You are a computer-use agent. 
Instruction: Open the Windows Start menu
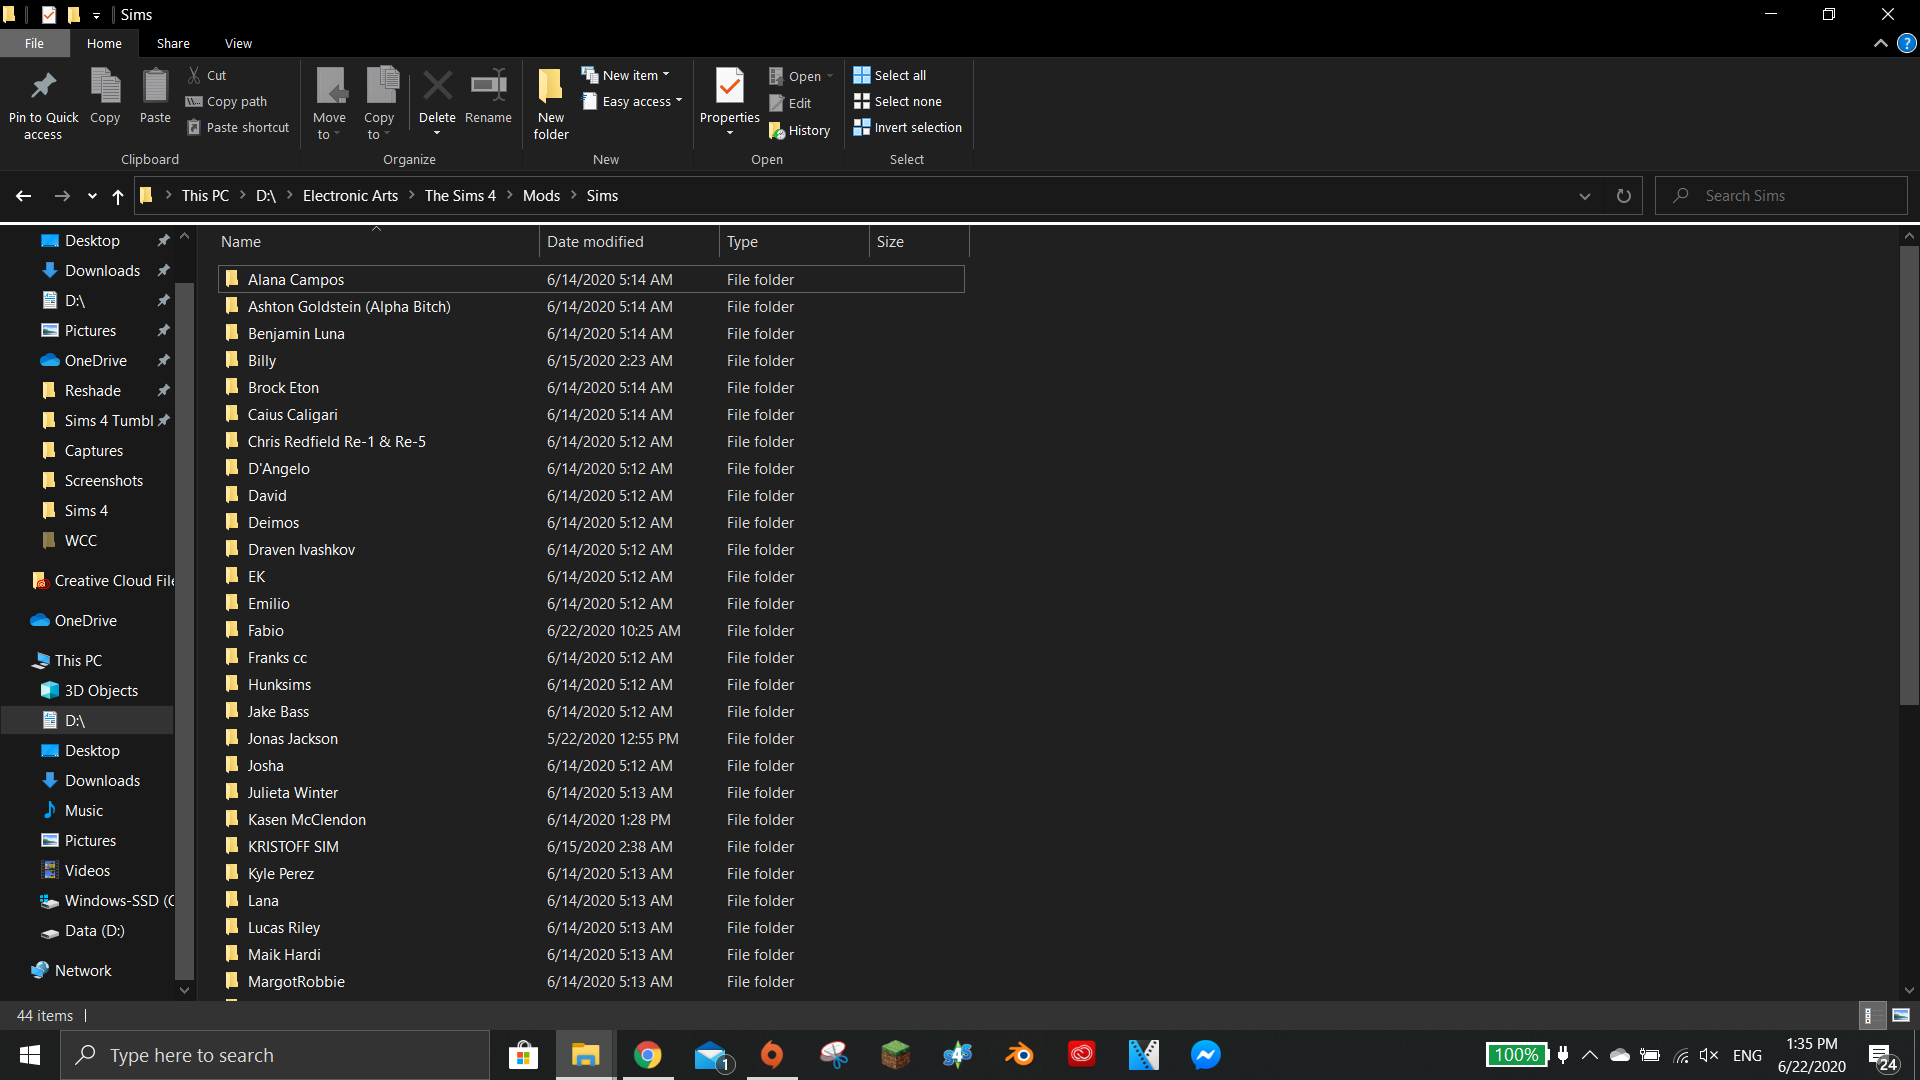30,1055
